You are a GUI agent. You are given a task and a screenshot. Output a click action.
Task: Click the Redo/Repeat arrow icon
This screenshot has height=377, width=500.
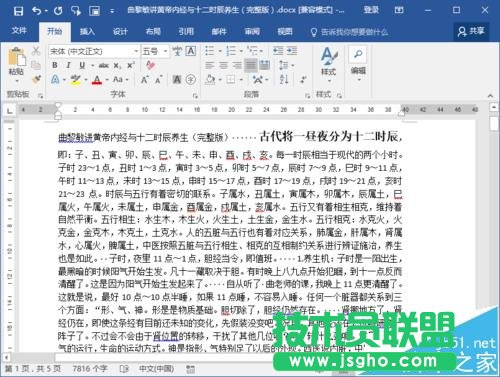(x=58, y=11)
